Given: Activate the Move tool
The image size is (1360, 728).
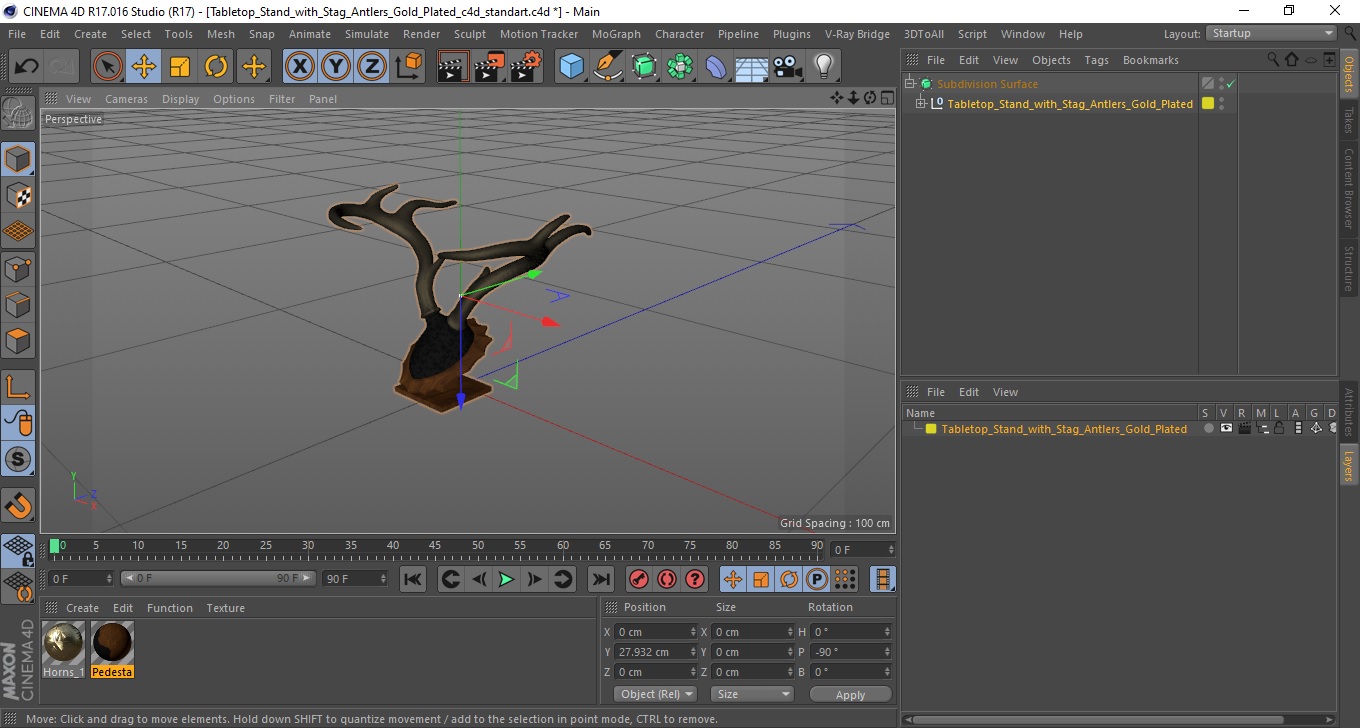Looking at the screenshot, I should [144, 67].
